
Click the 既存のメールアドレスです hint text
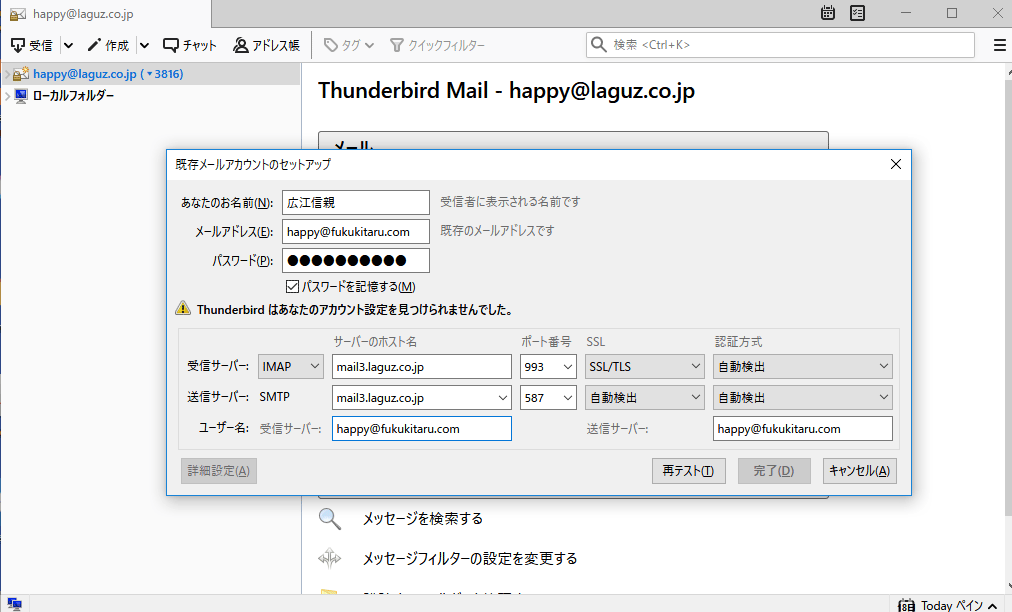coord(498,230)
